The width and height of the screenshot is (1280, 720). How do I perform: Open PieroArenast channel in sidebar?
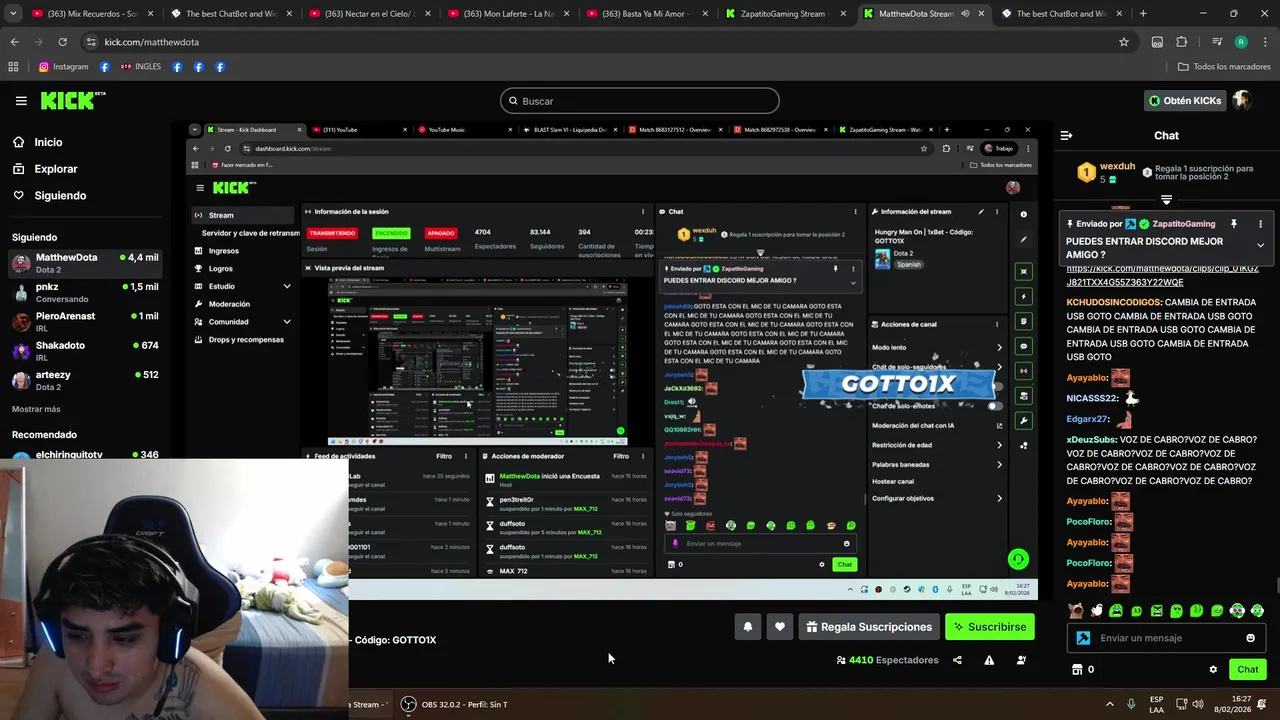point(85,321)
